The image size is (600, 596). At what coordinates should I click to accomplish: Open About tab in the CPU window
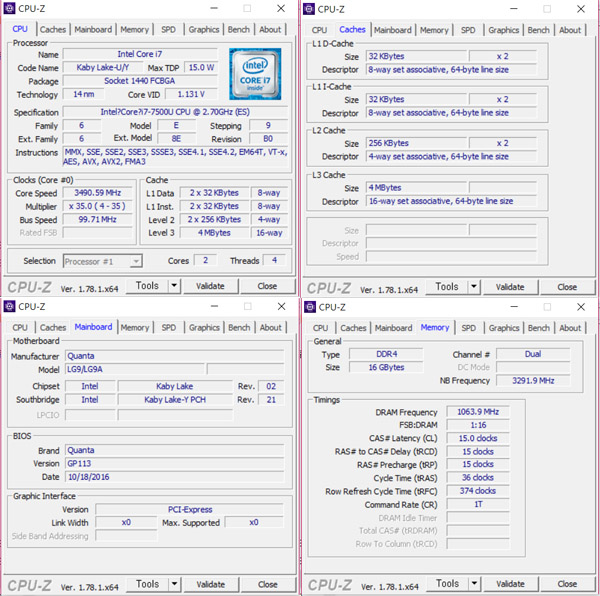(270, 29)
